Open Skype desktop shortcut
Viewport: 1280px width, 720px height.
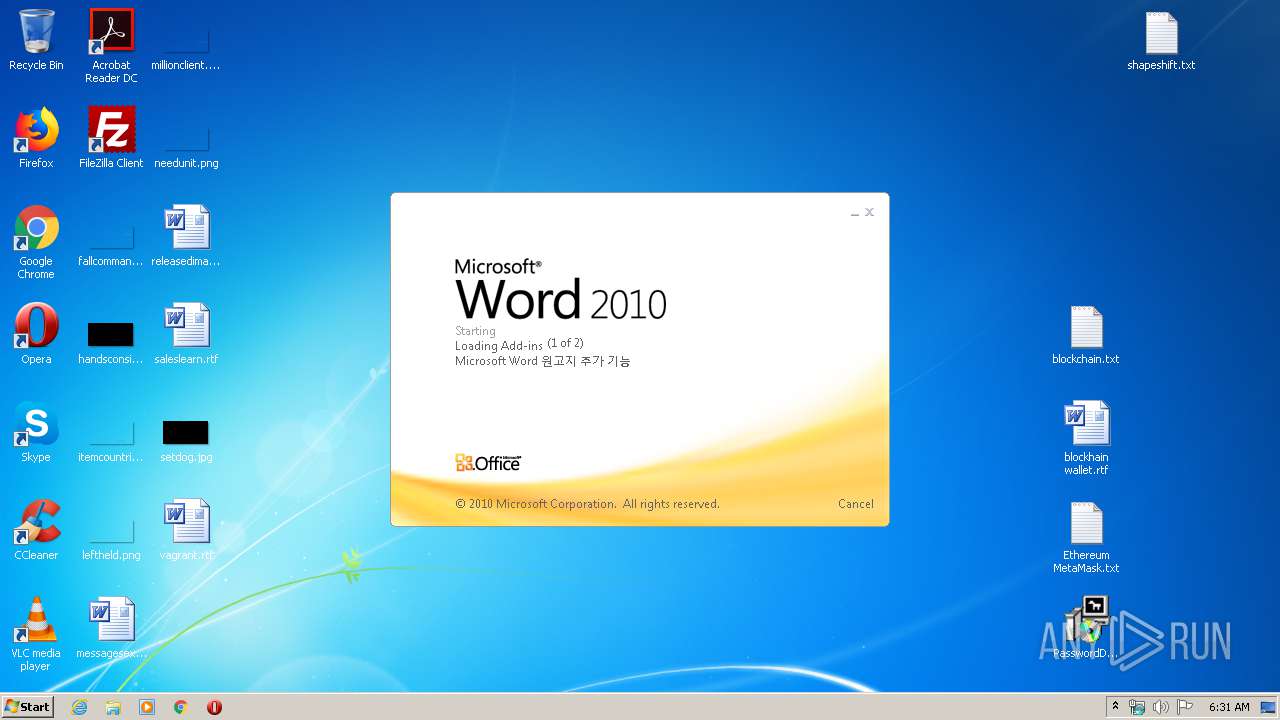point(36,432)
